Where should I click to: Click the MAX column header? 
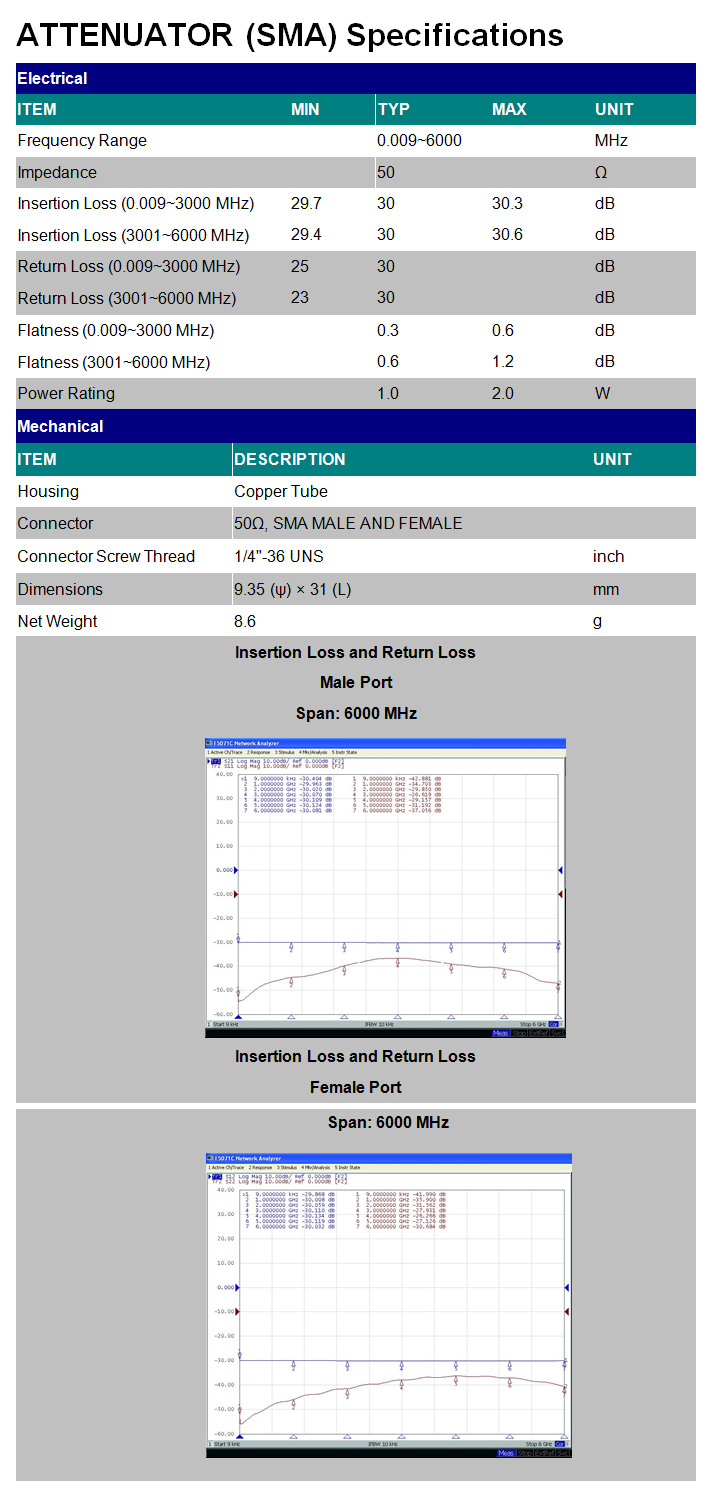tap(509, 109)
